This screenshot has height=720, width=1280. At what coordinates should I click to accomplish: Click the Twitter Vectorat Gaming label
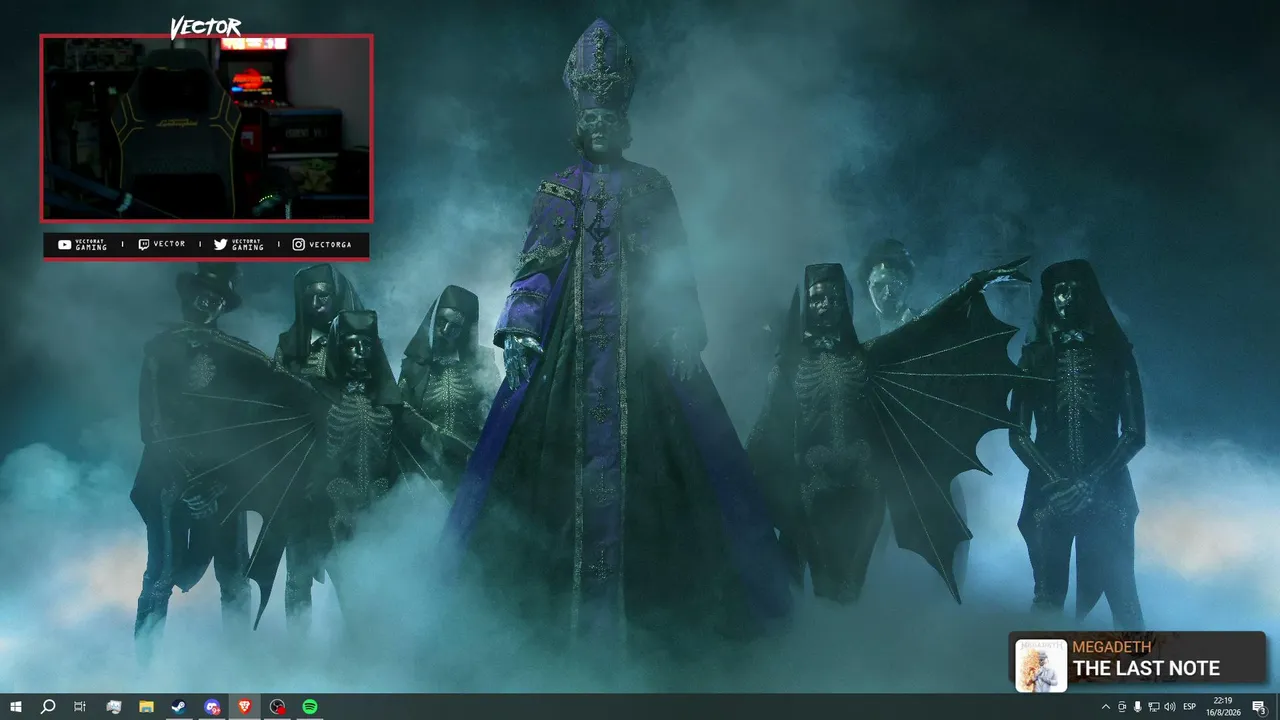pos(239,244)
